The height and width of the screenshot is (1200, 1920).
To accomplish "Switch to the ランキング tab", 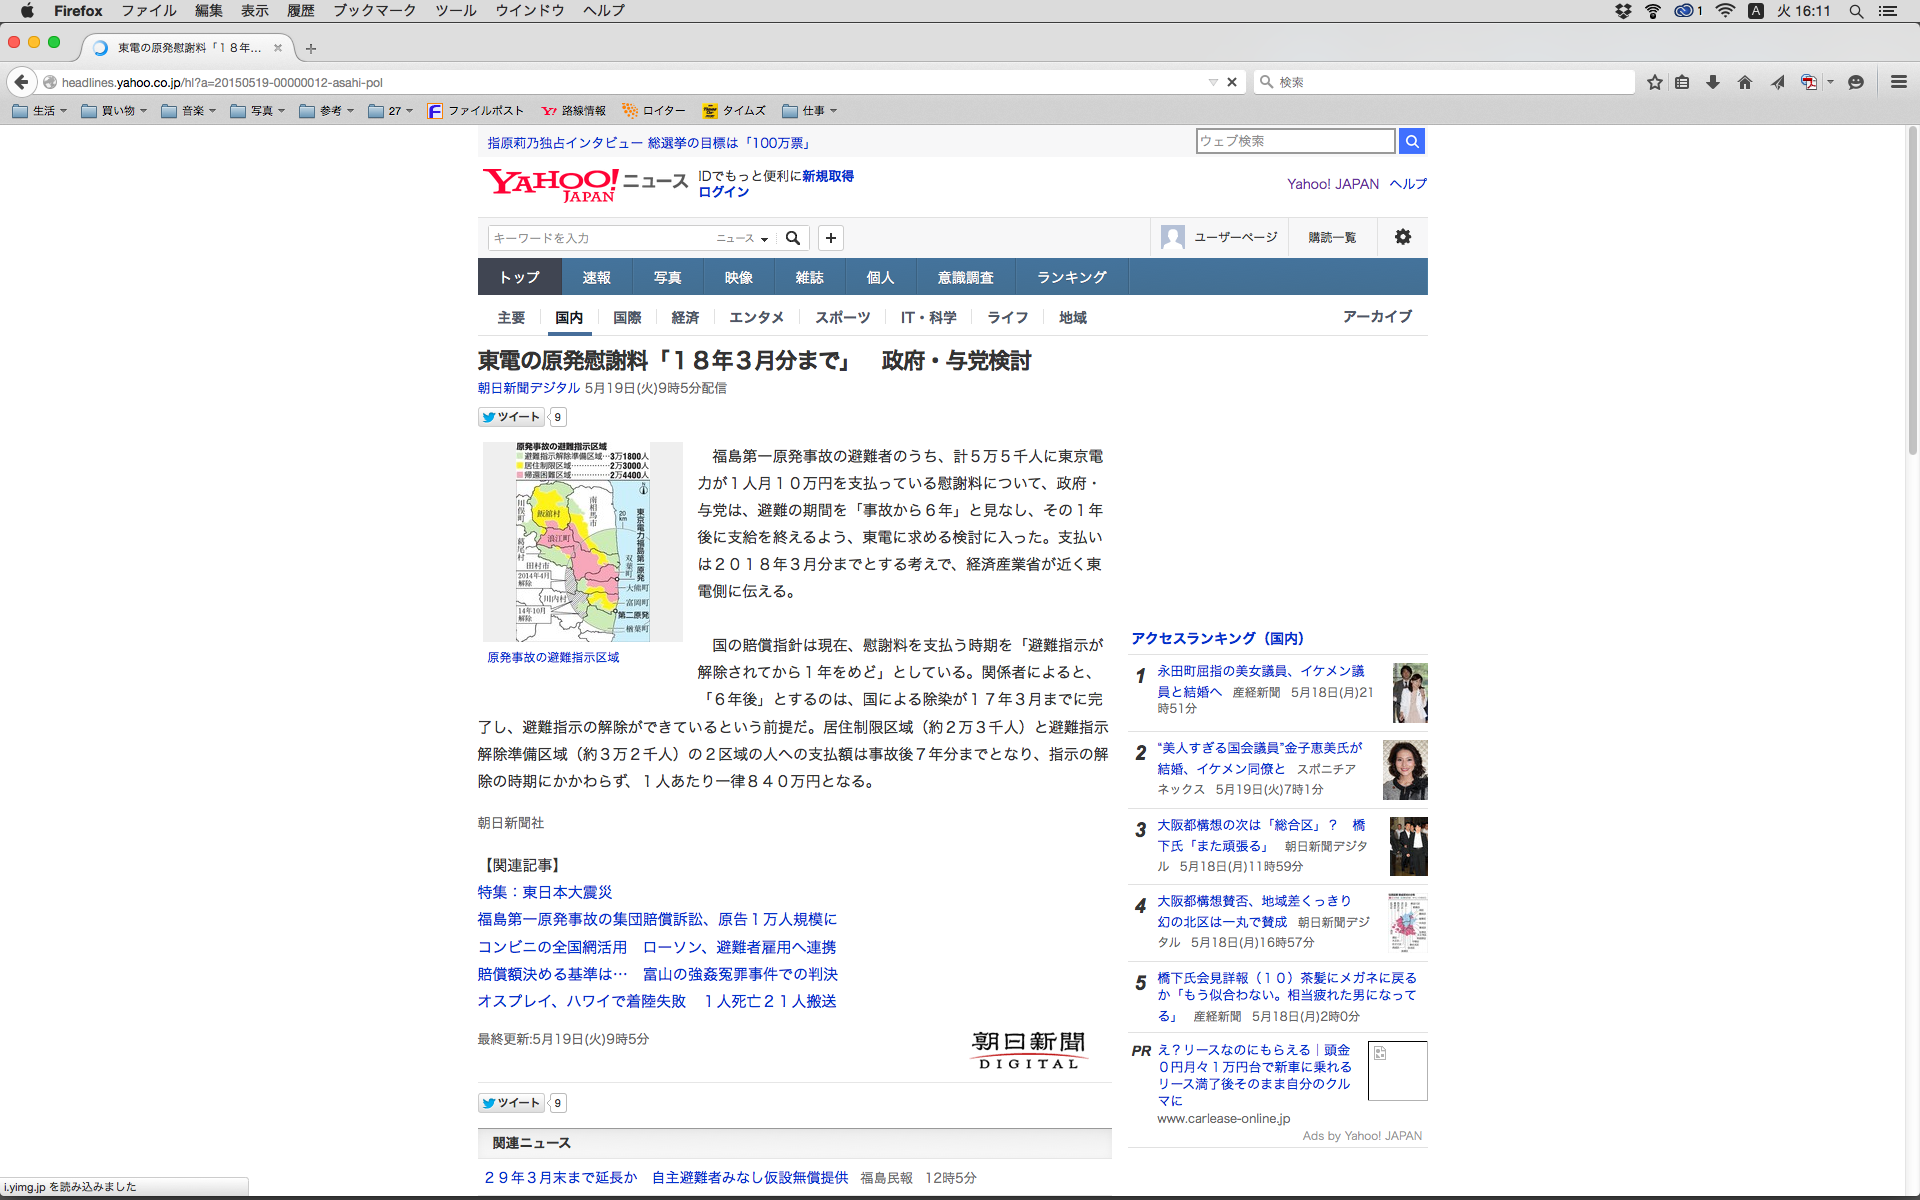I will click(x=1071, y=277).
